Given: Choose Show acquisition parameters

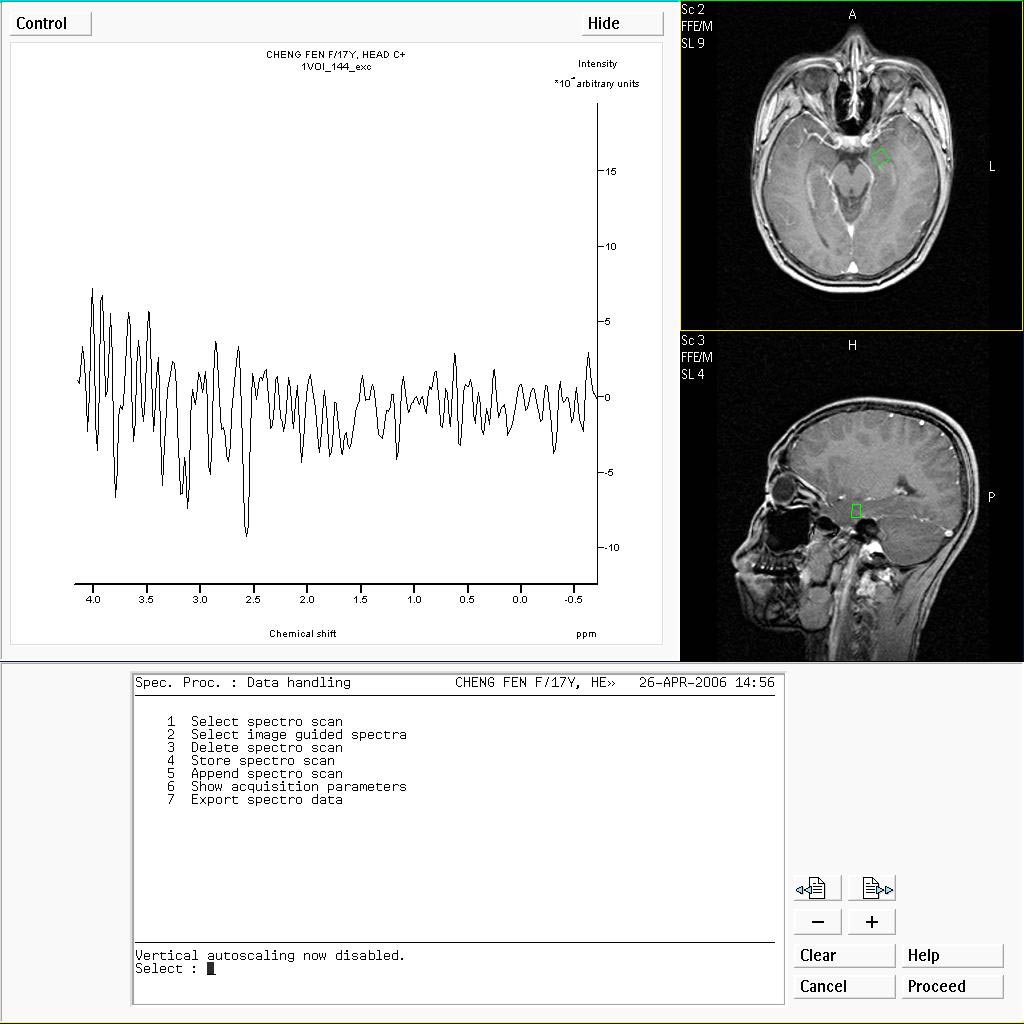Looking at the screenshot, I should 298,786.
